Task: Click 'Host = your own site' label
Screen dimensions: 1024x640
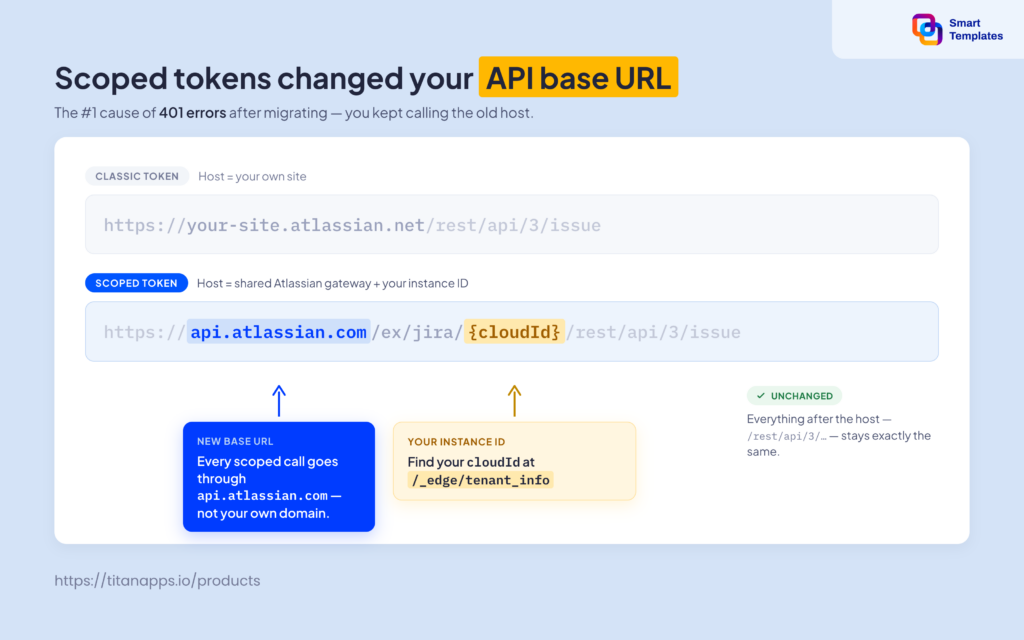Action: point(252,176)
